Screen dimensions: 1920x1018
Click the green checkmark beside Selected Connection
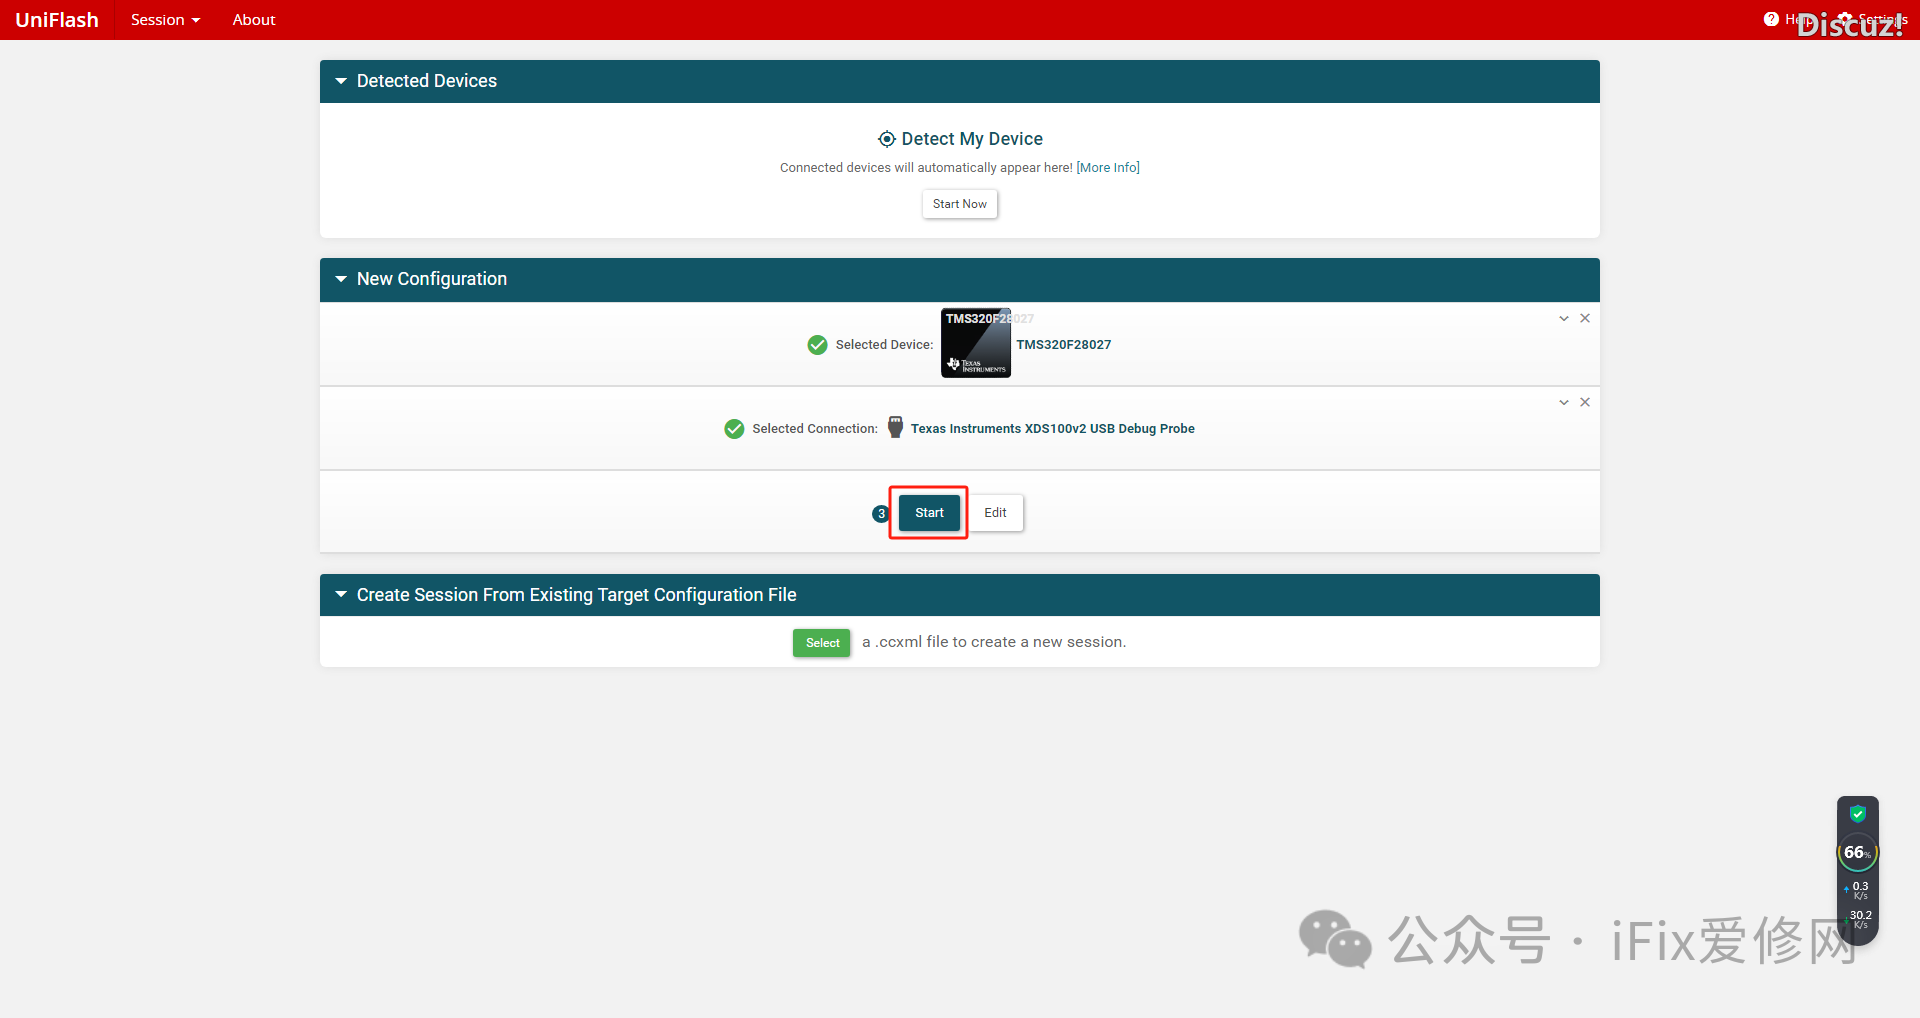(734, 429)
